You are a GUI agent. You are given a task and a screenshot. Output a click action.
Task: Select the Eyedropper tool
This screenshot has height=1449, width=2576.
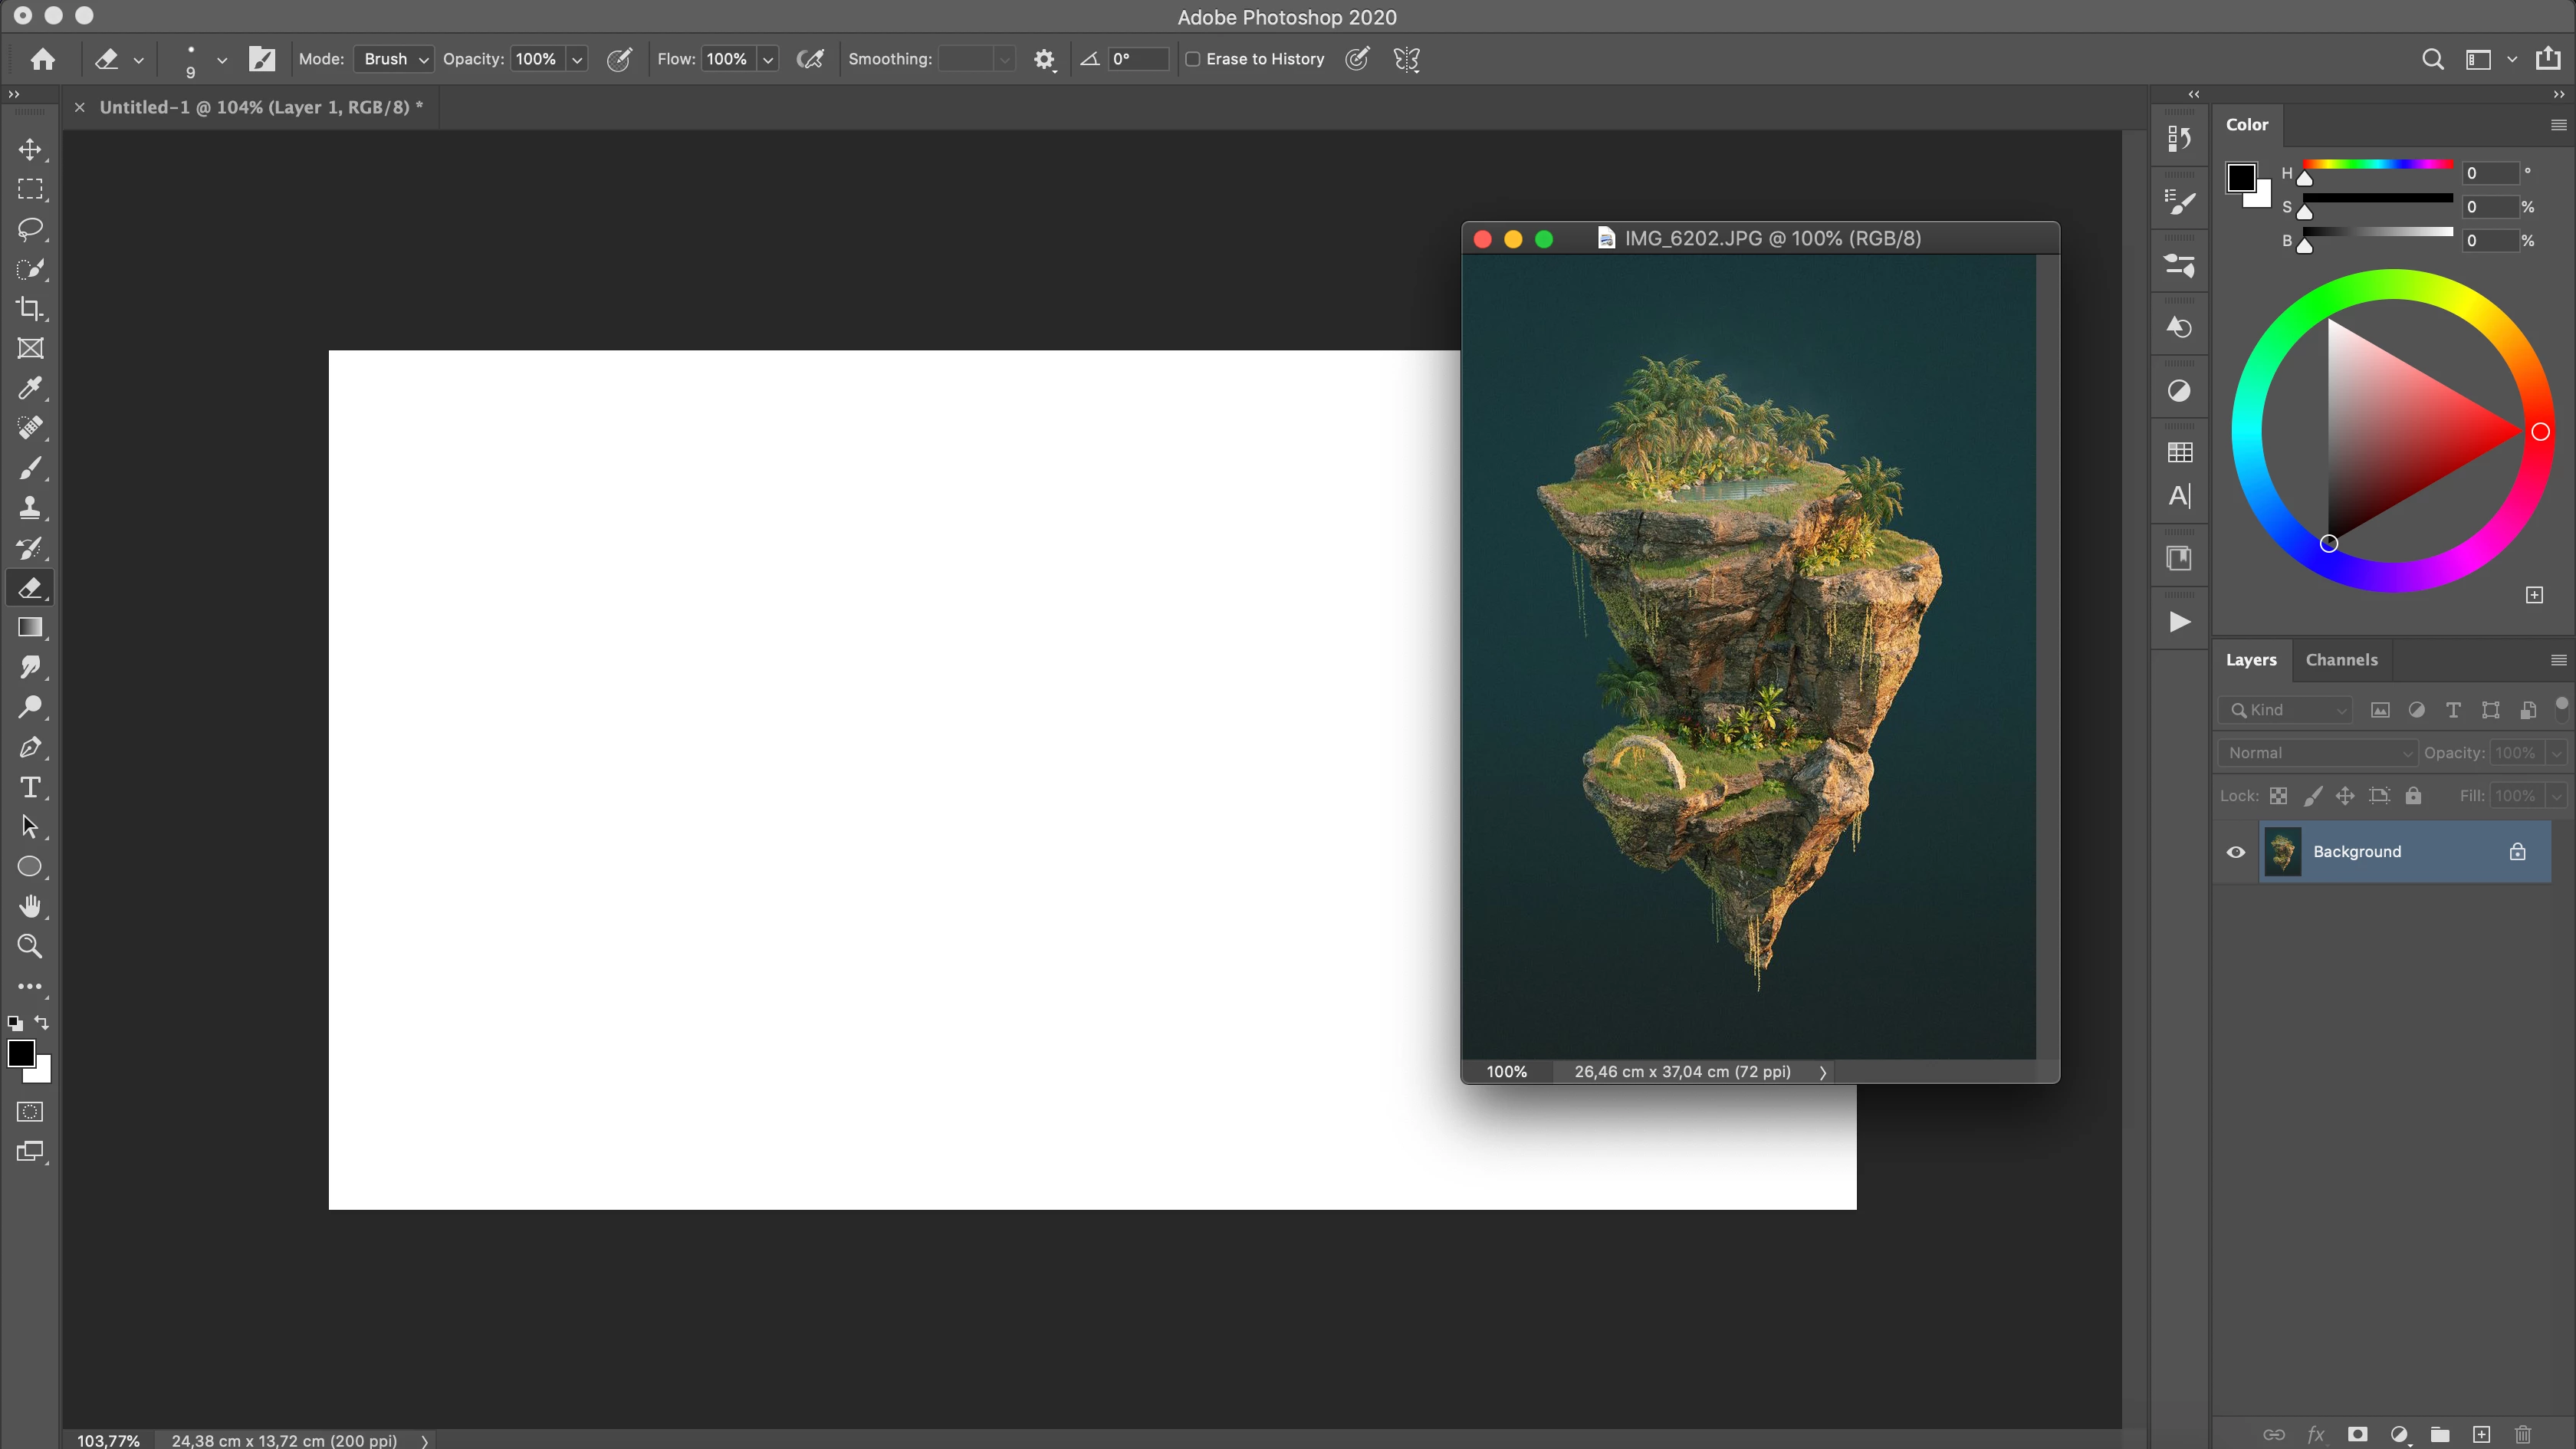30,388
